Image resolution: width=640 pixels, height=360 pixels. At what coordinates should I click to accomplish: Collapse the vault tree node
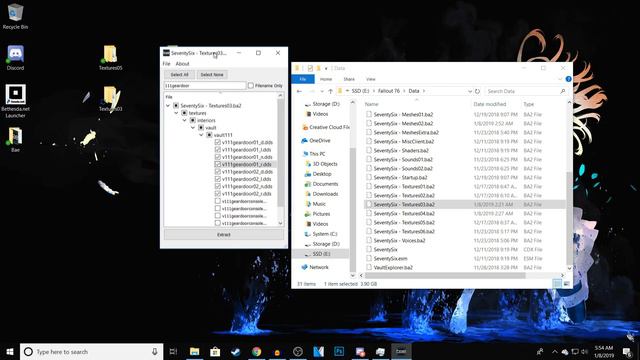(x=193, y=127)
